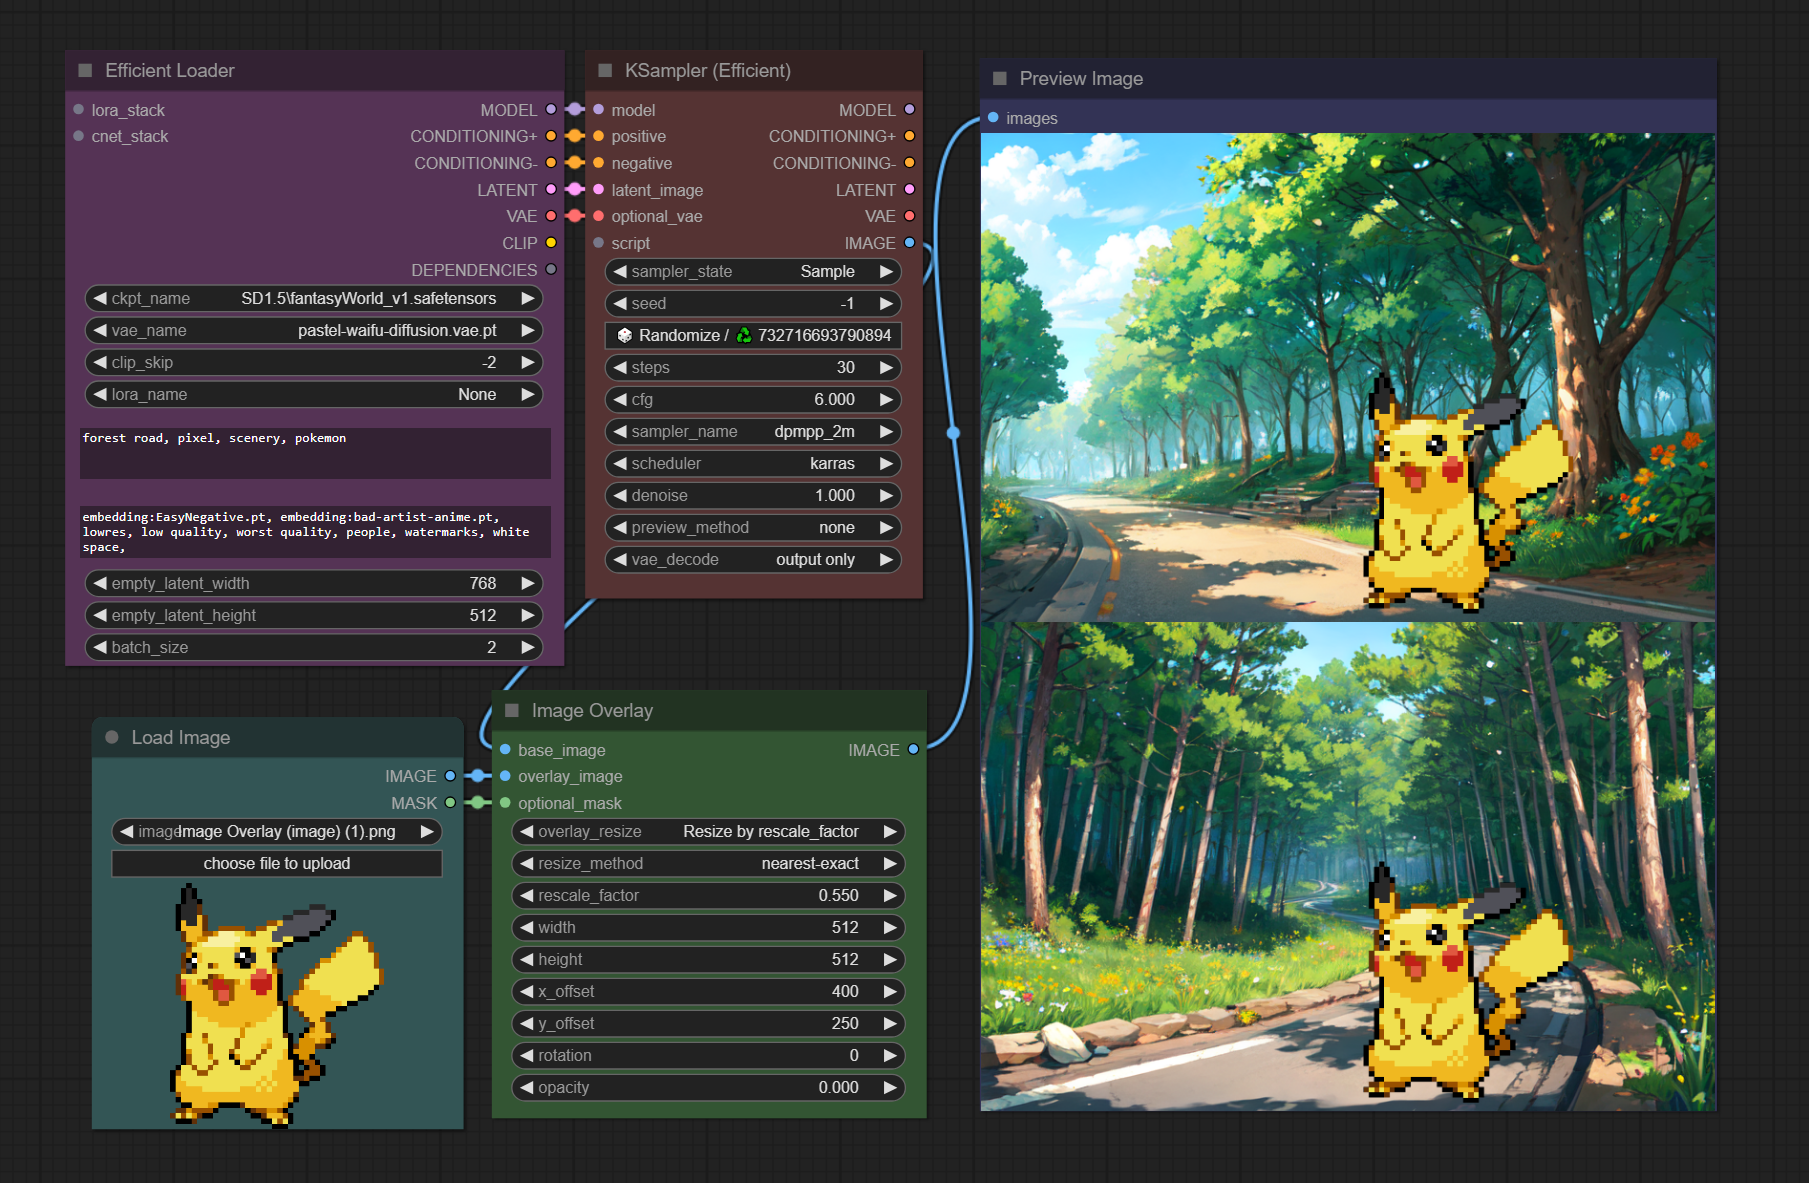Viewport: 1809px width, 1183px height.
Task: Click the images input port on Preview Image
Action: pos(993,118)
